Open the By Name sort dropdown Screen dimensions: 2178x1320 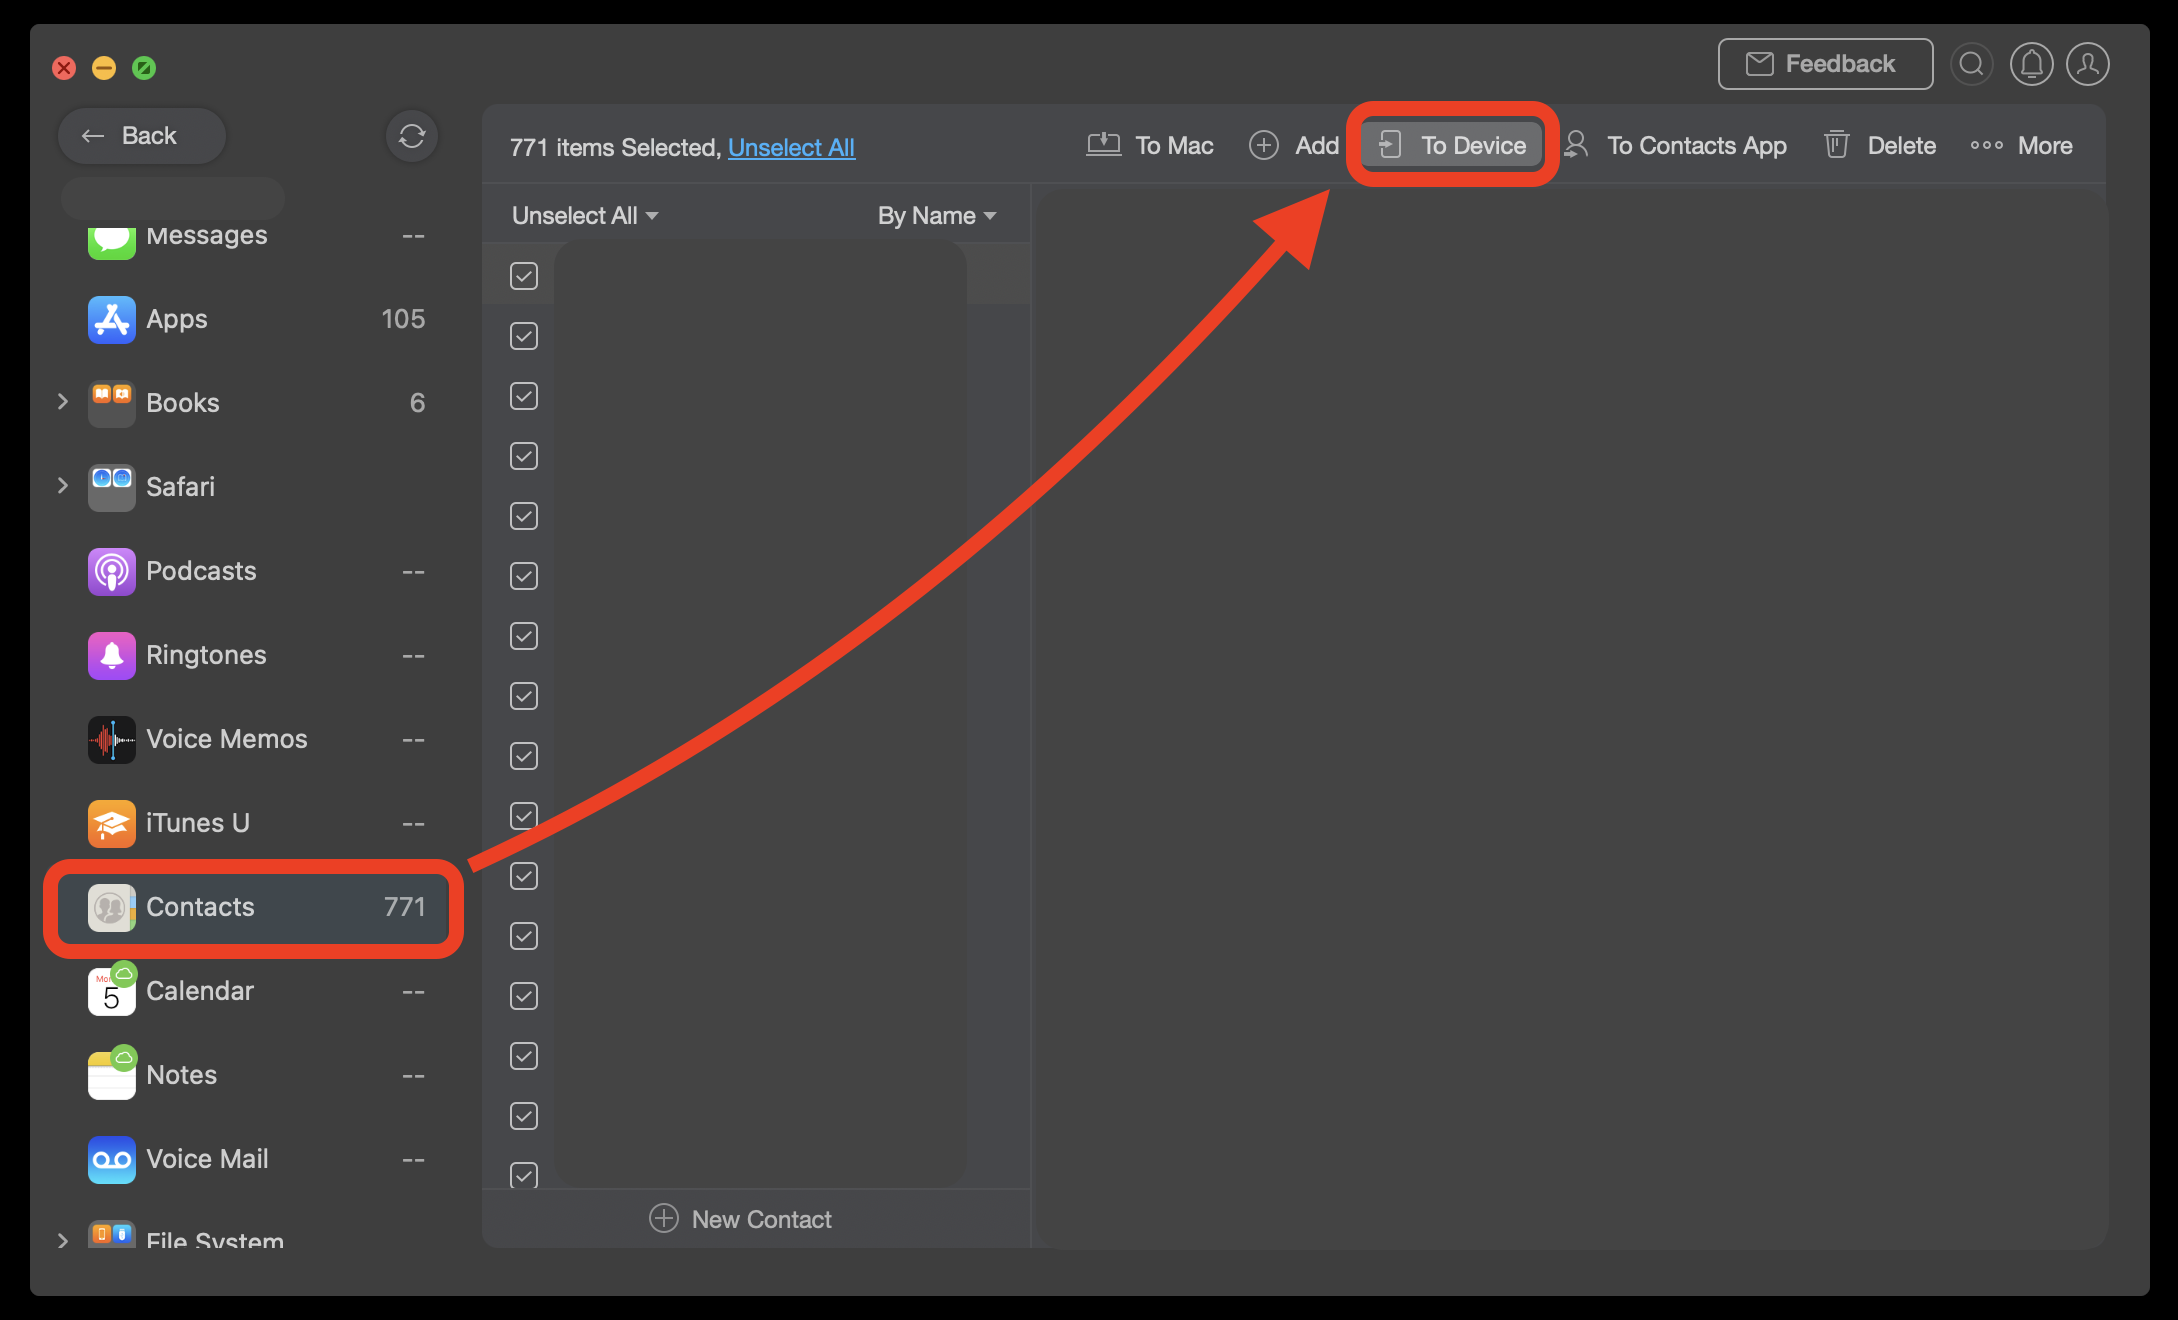pos(933,213)
